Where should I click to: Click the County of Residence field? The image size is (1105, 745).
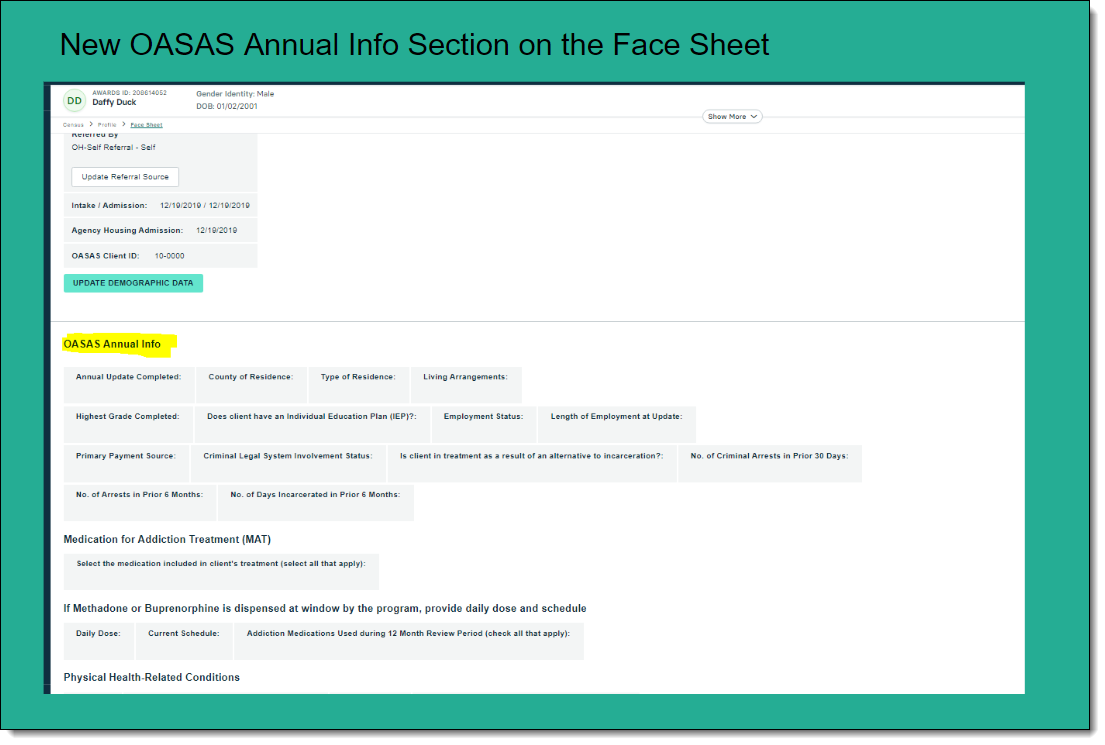[x=251, y=384]
